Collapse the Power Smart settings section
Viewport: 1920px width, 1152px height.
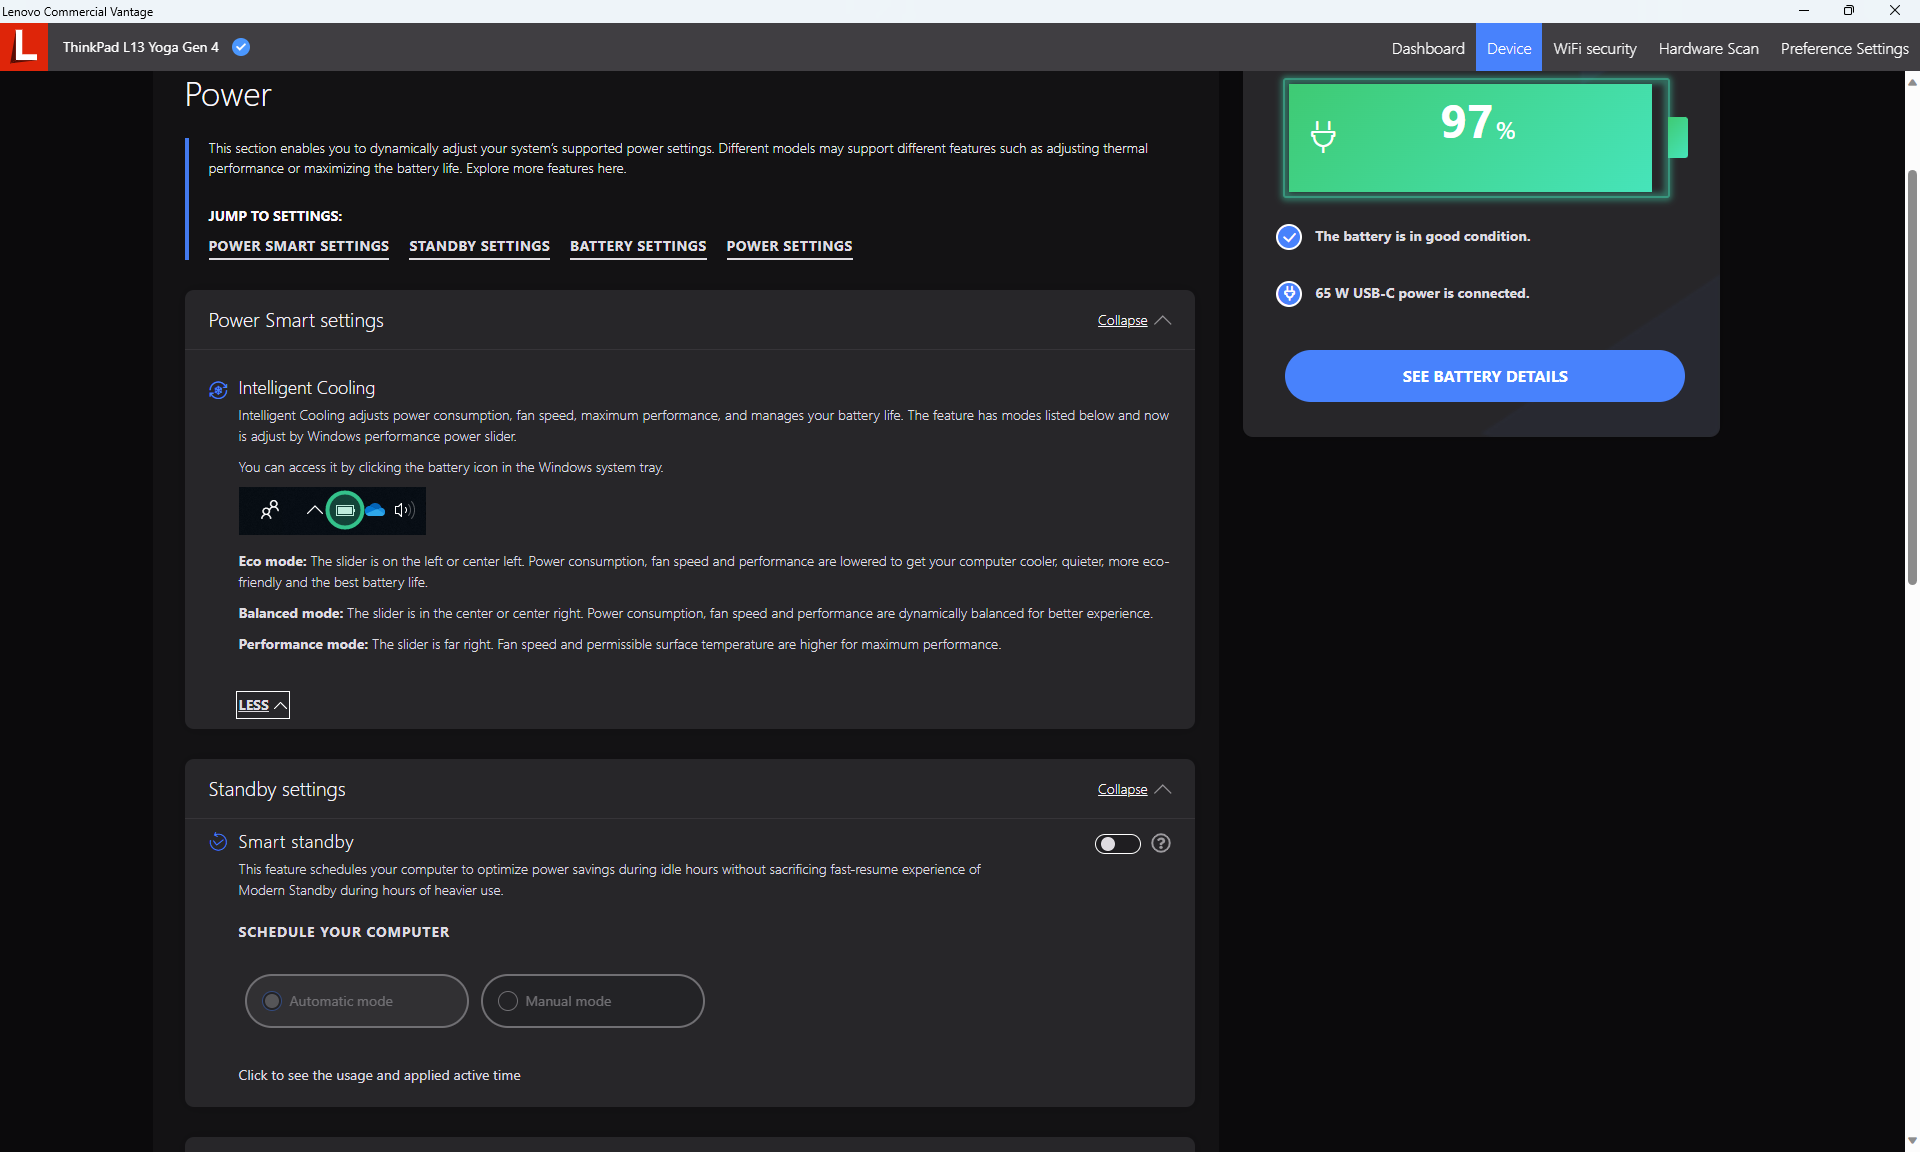click(1134, 321)
